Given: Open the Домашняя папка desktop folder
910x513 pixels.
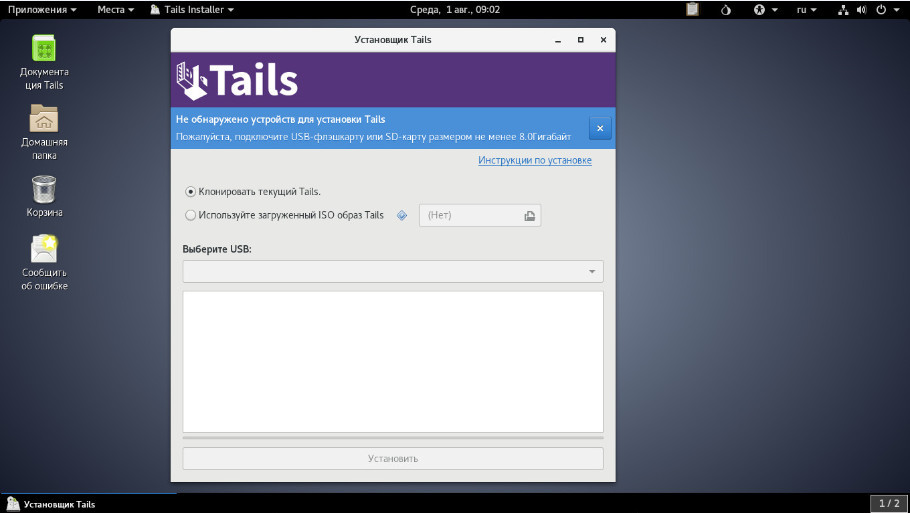Looking at the screenshot, I should 44,132.
